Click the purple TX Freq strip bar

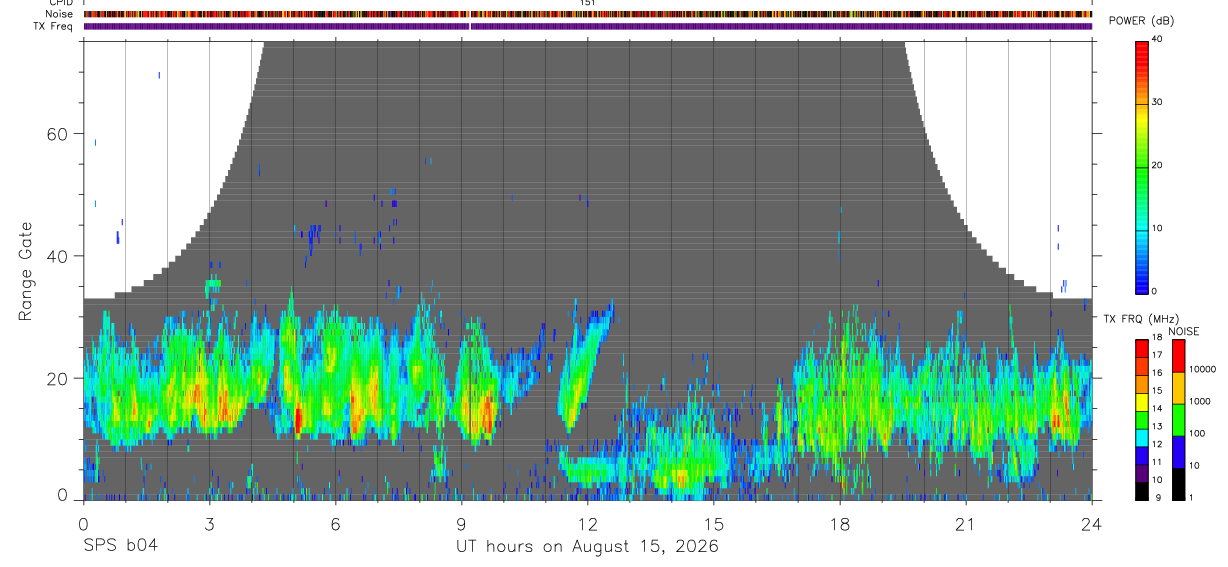(x=588, y=26)
